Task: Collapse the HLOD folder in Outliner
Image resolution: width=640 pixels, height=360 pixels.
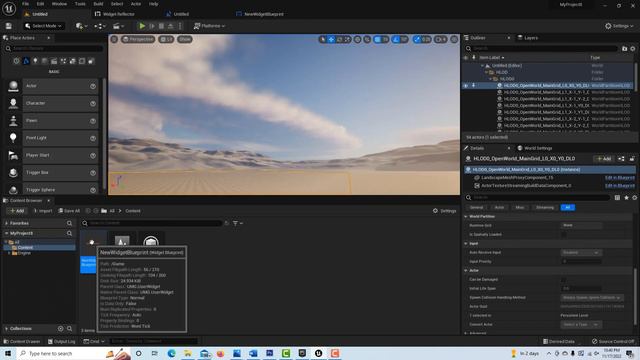Action: tap(487, 72)
